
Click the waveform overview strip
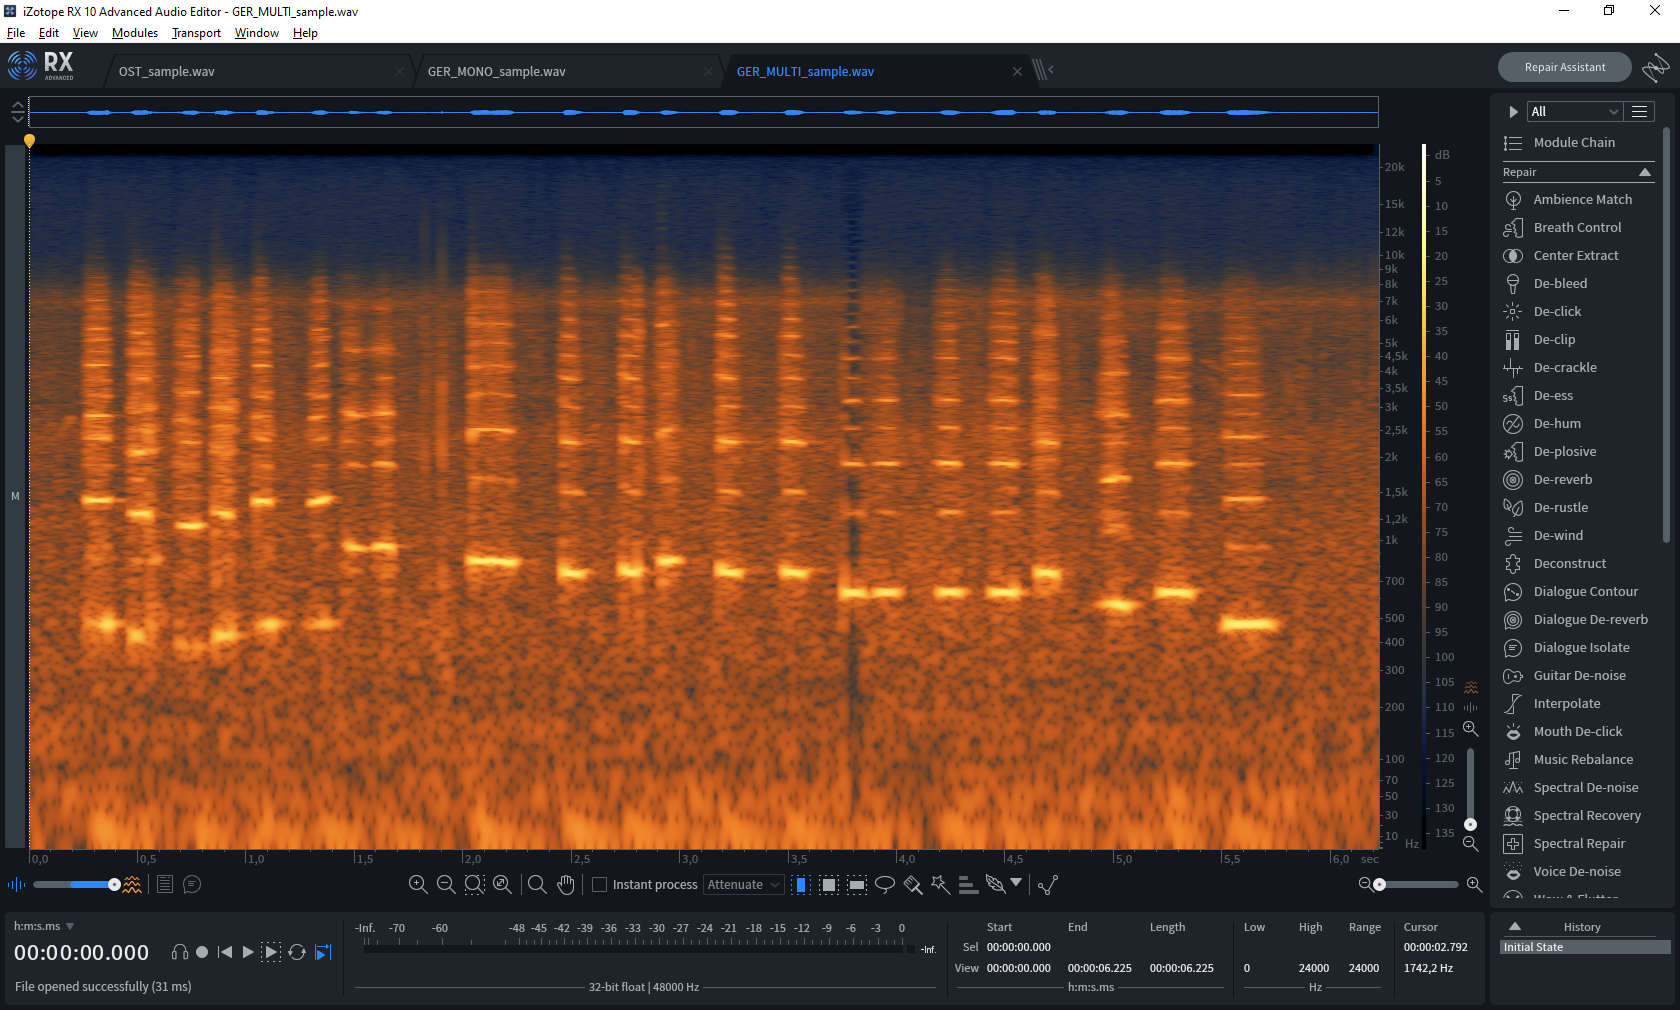pyautogui.click(x=703, y=112)
